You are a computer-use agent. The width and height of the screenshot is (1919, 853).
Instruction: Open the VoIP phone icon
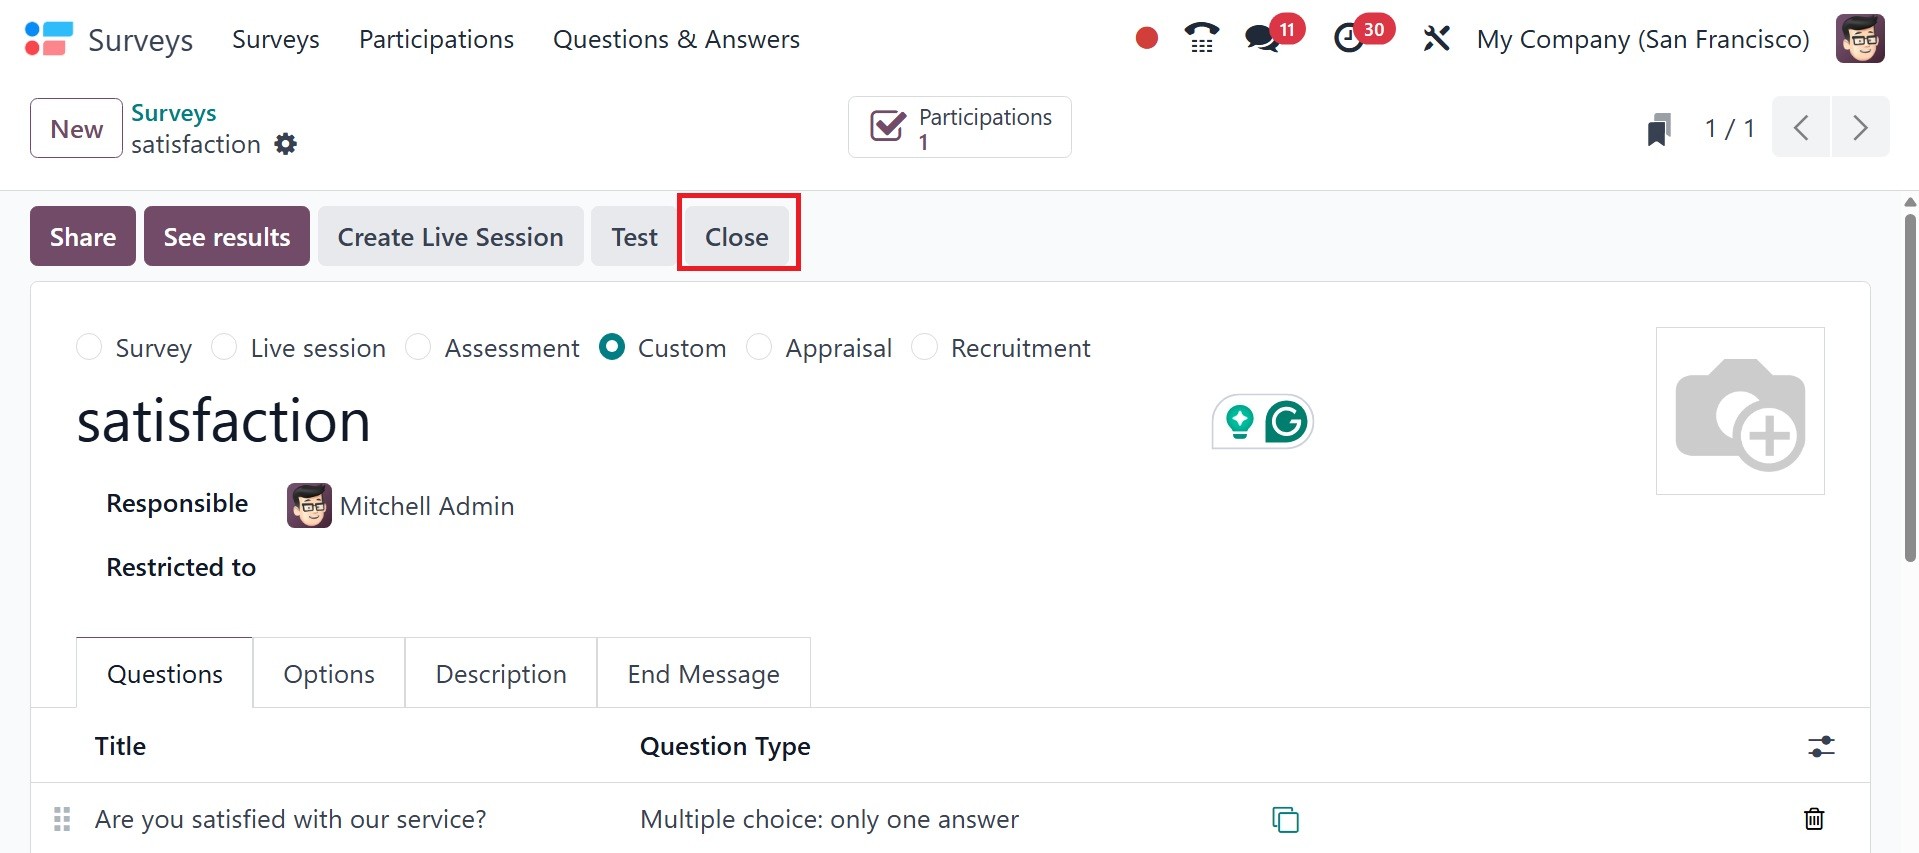click(1201, 39)
